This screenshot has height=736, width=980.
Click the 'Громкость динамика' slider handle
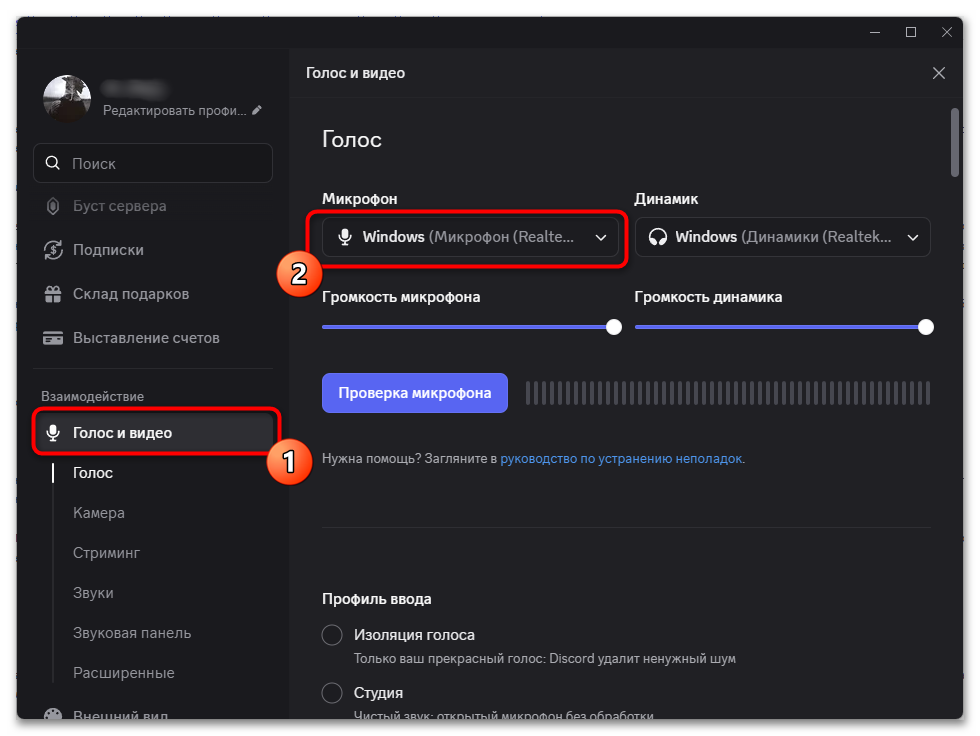(x=926, y=327)
